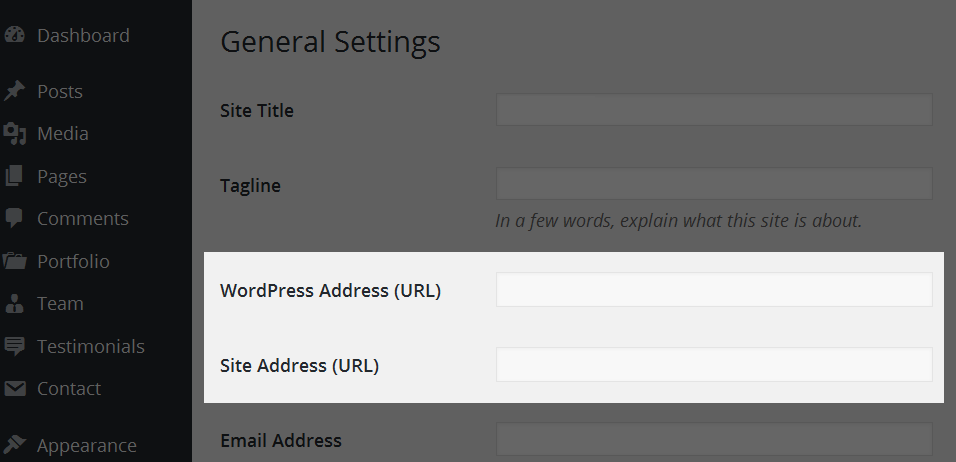Image resolution: width=956 pixels, height=462 pixels.
Task: Click the Testimonials chat icon
Action: pos(14,346)
